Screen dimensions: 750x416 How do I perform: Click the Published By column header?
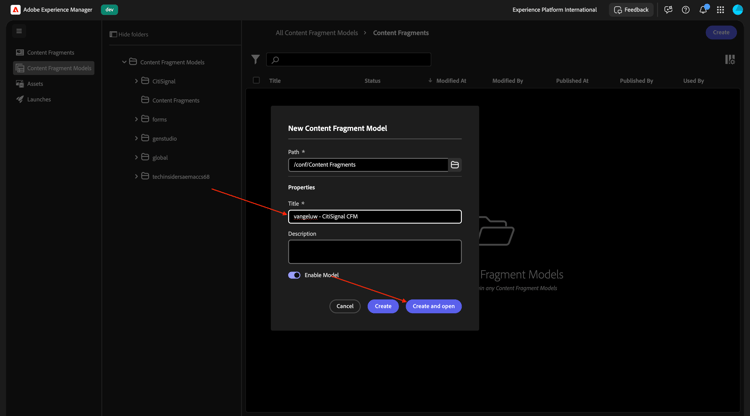(x=636, y=81)
